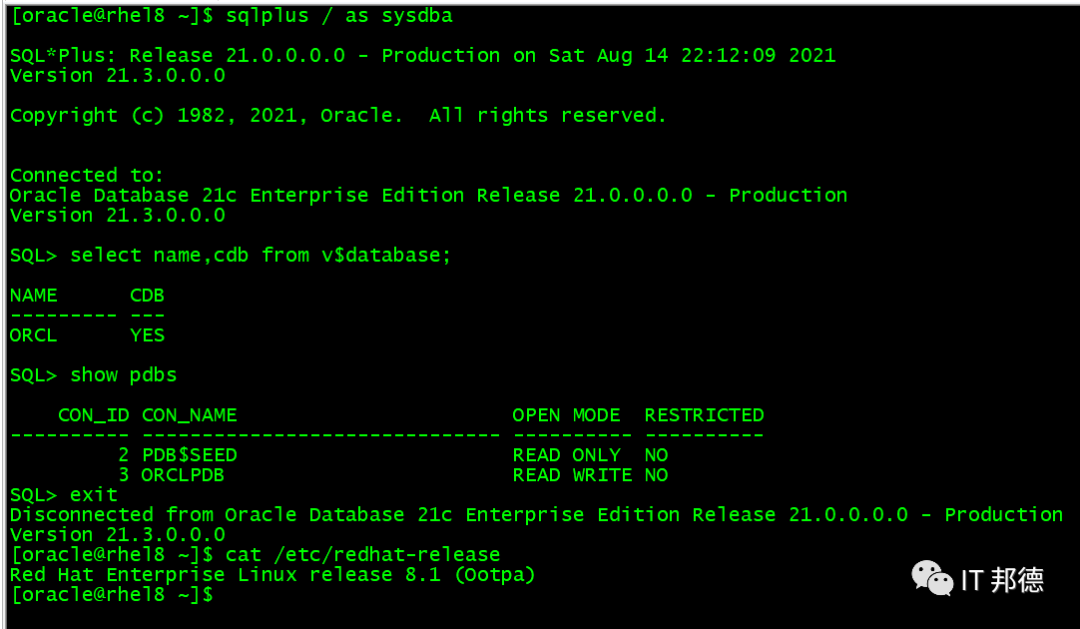Click the PDB$SEED container name
The width and height of the screenshot is (1080, 629).
tap(189, 455)
